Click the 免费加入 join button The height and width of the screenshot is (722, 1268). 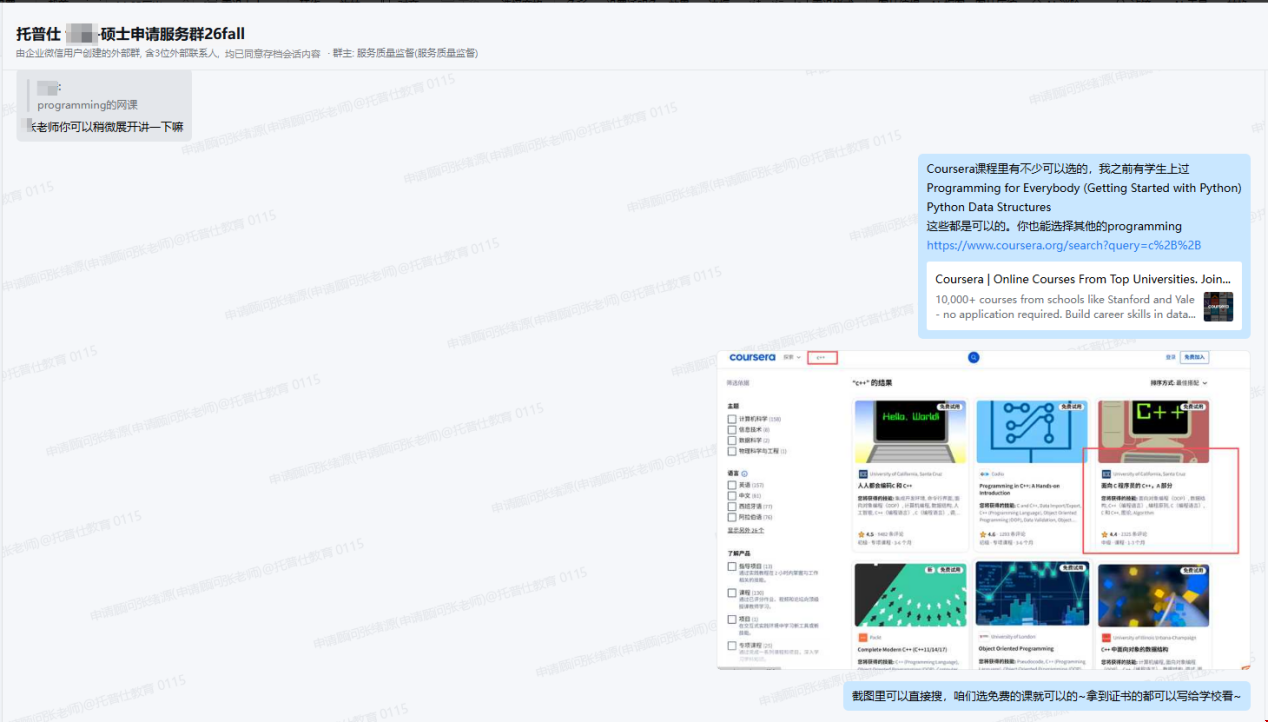pos(1194,357)
